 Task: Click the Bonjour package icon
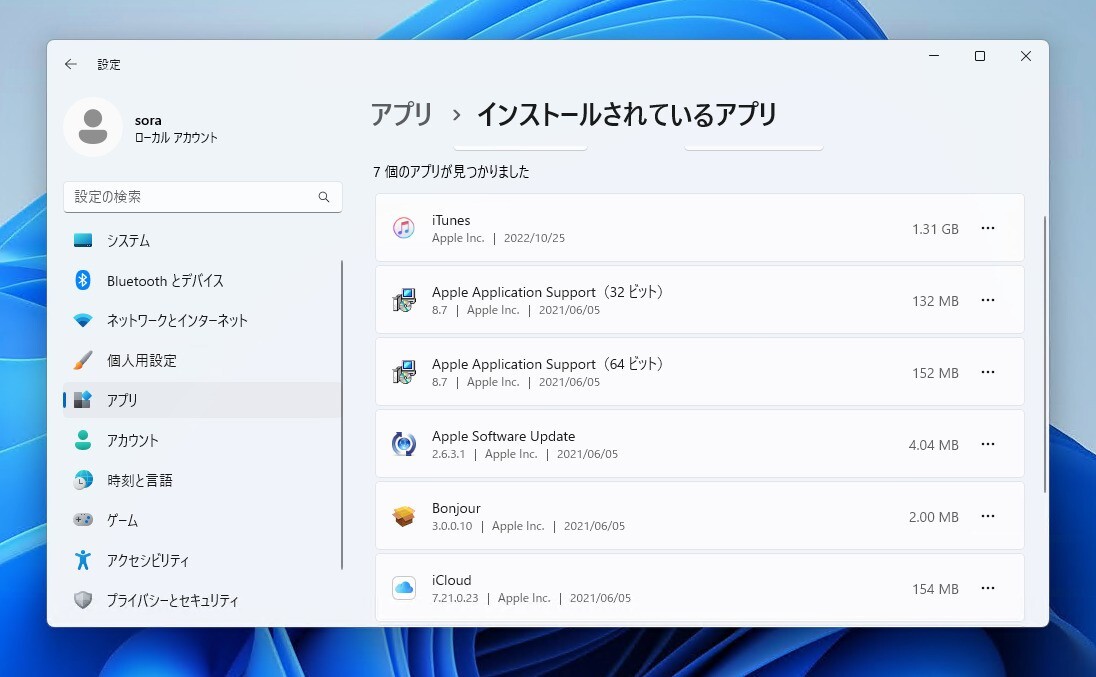point(404,516)
